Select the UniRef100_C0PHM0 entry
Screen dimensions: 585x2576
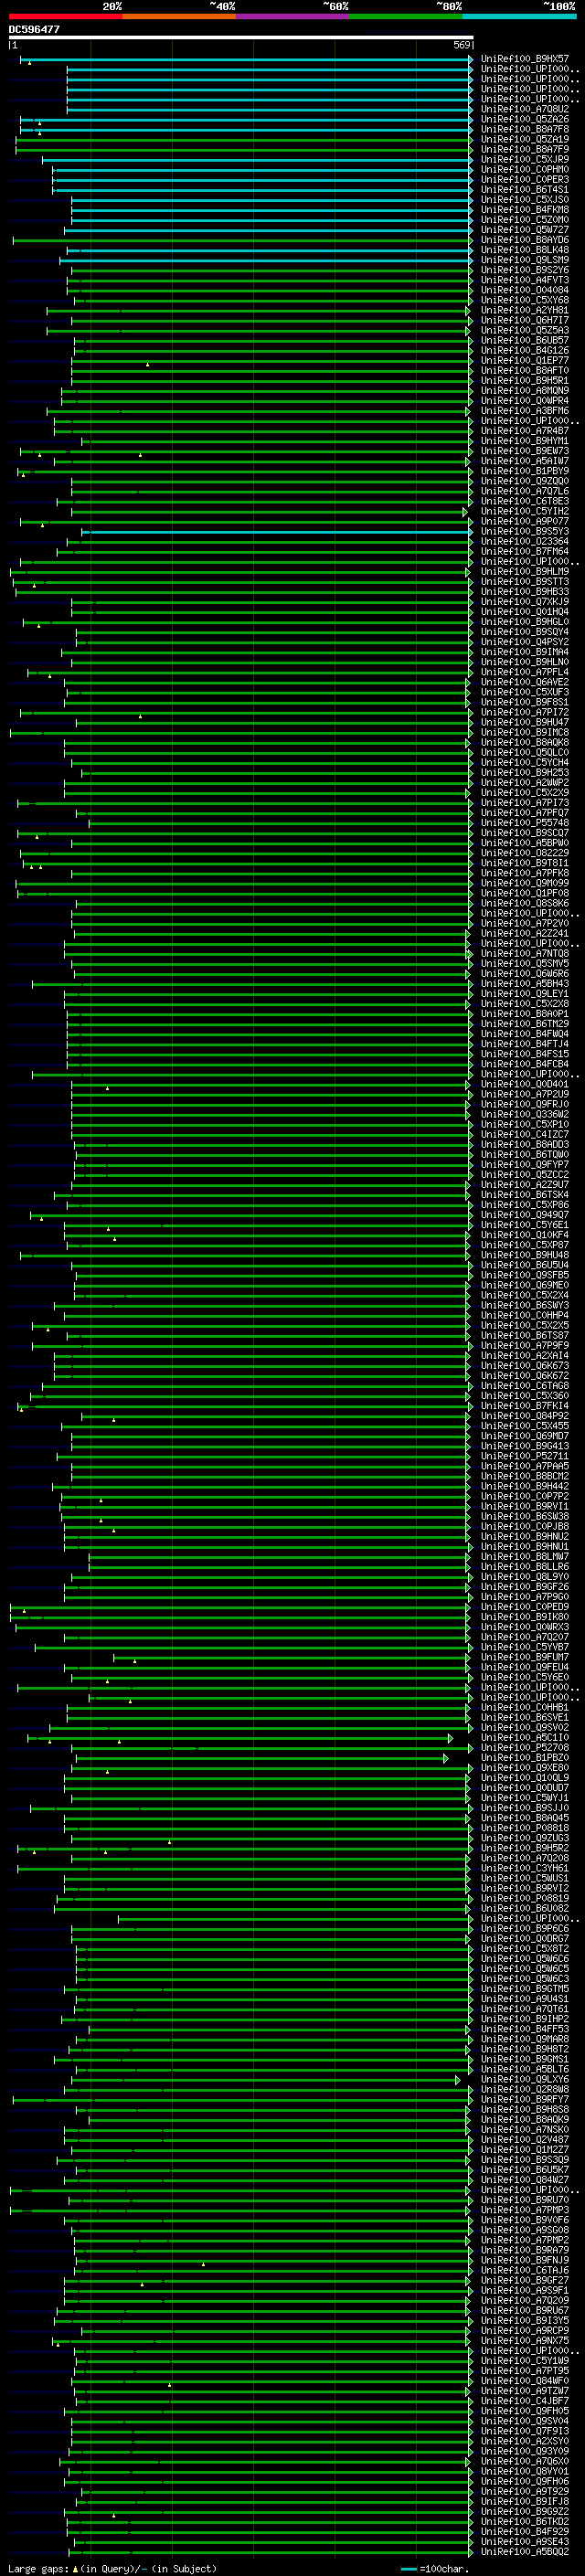pos(525,170)
